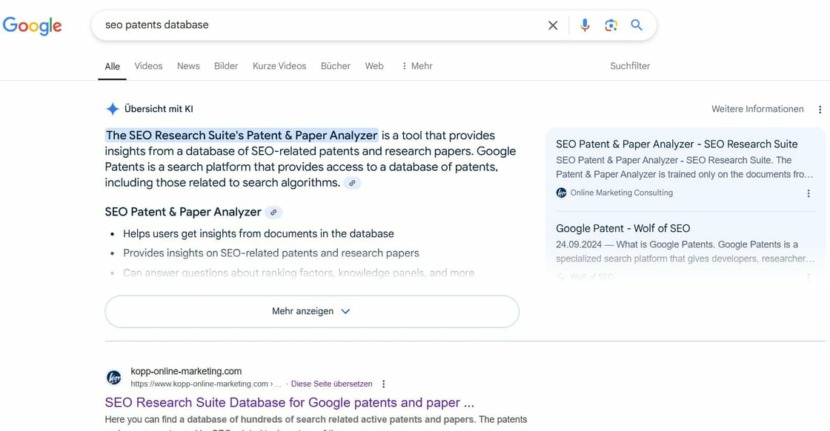Click the link chip after the overview paragraph
This screenshot has width=830, height=431.
(352, 183)
